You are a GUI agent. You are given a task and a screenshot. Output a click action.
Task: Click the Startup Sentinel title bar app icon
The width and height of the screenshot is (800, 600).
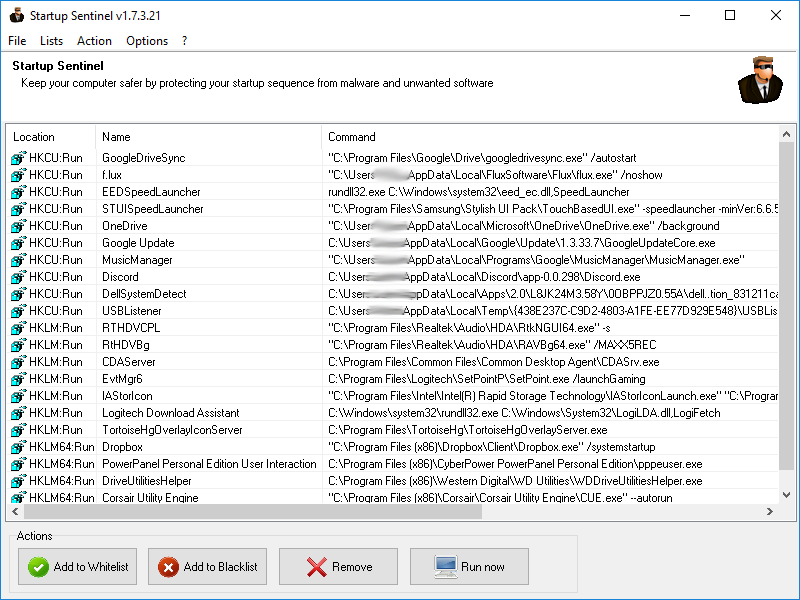[x=16, y=15]
